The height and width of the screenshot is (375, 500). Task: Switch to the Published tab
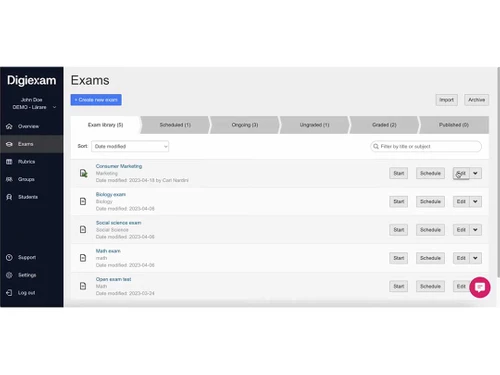454,125
